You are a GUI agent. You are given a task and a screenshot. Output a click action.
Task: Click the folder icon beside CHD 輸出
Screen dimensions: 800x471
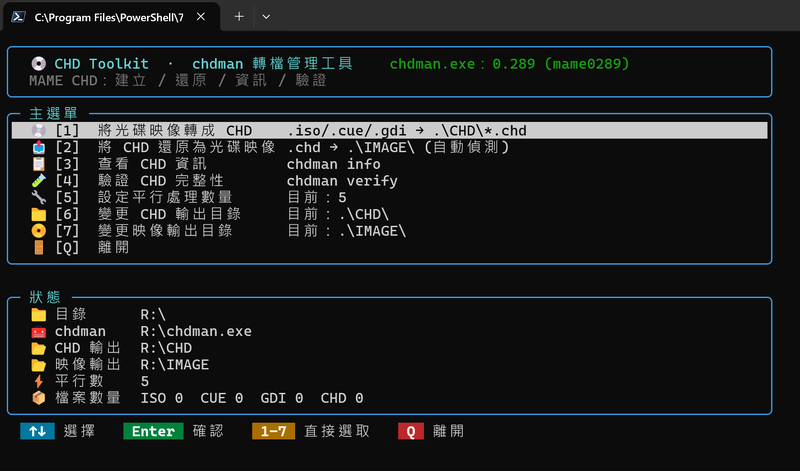38,348
